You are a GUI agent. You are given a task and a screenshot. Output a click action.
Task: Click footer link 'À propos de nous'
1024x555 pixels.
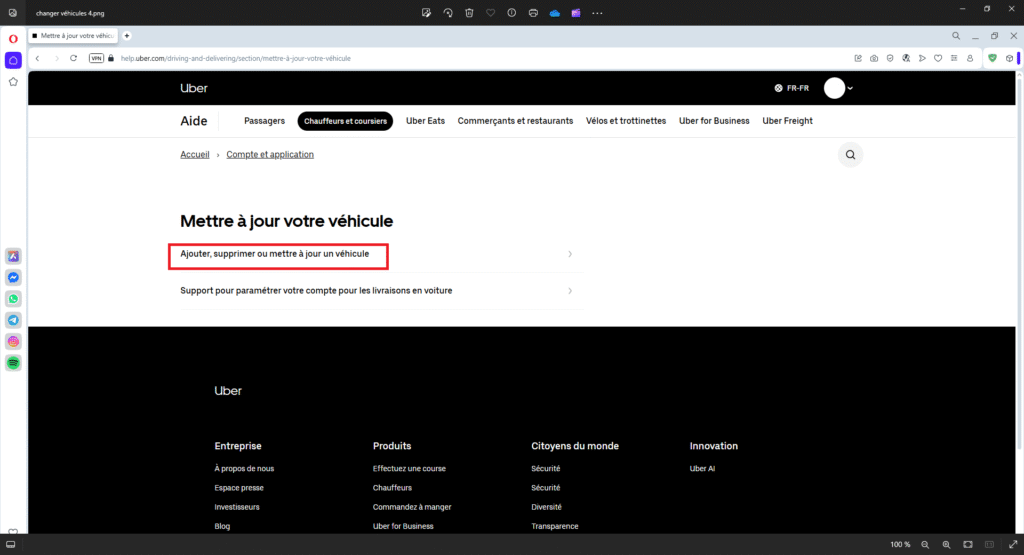244,469
